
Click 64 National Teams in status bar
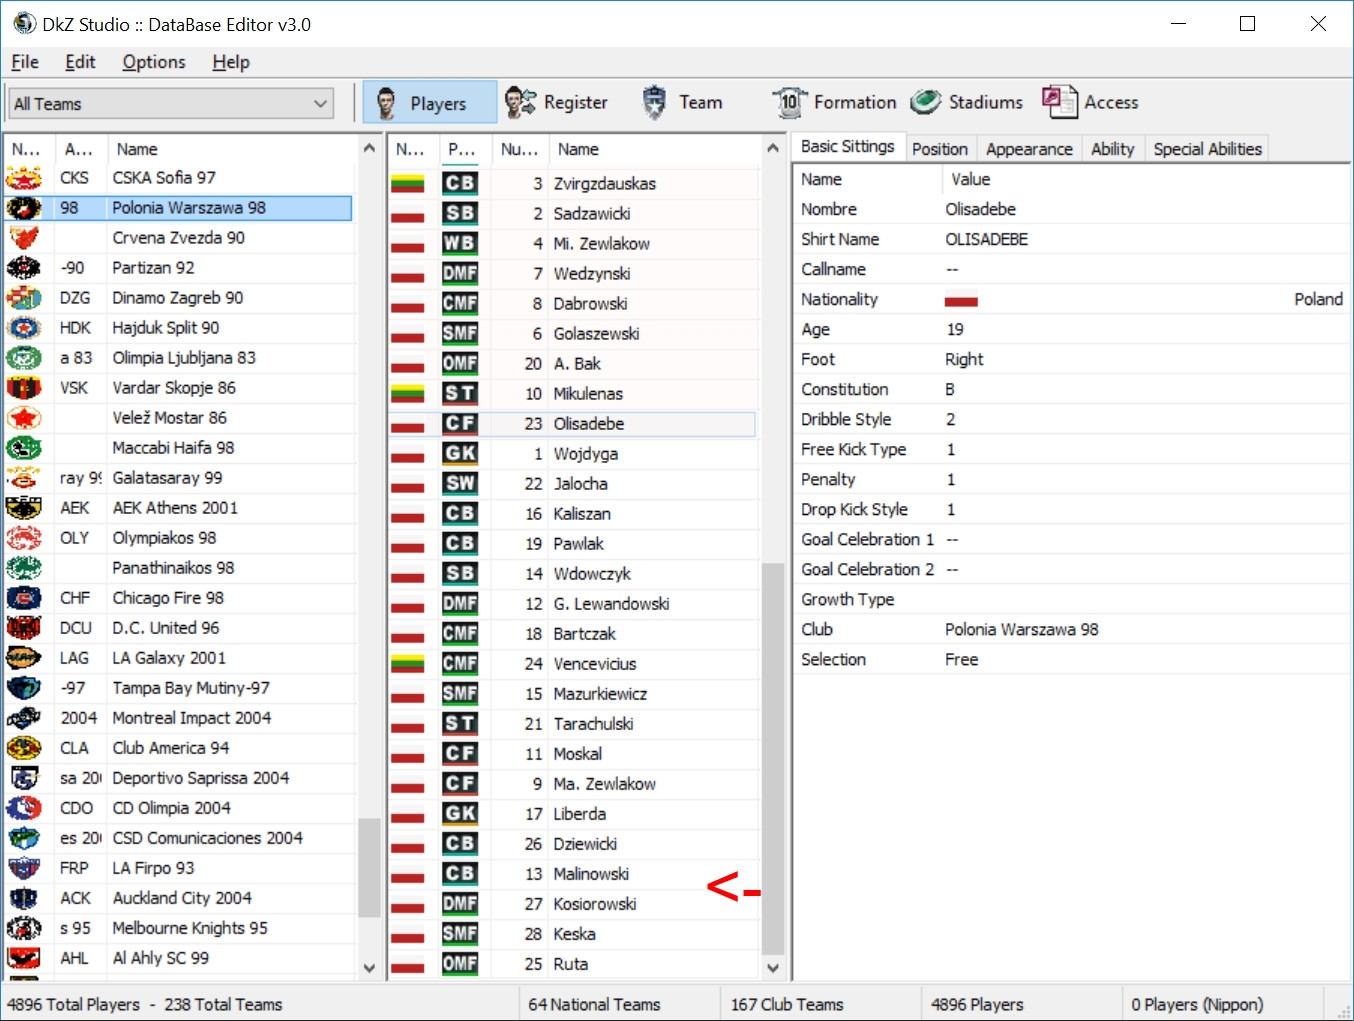[x=594, y=1004]
